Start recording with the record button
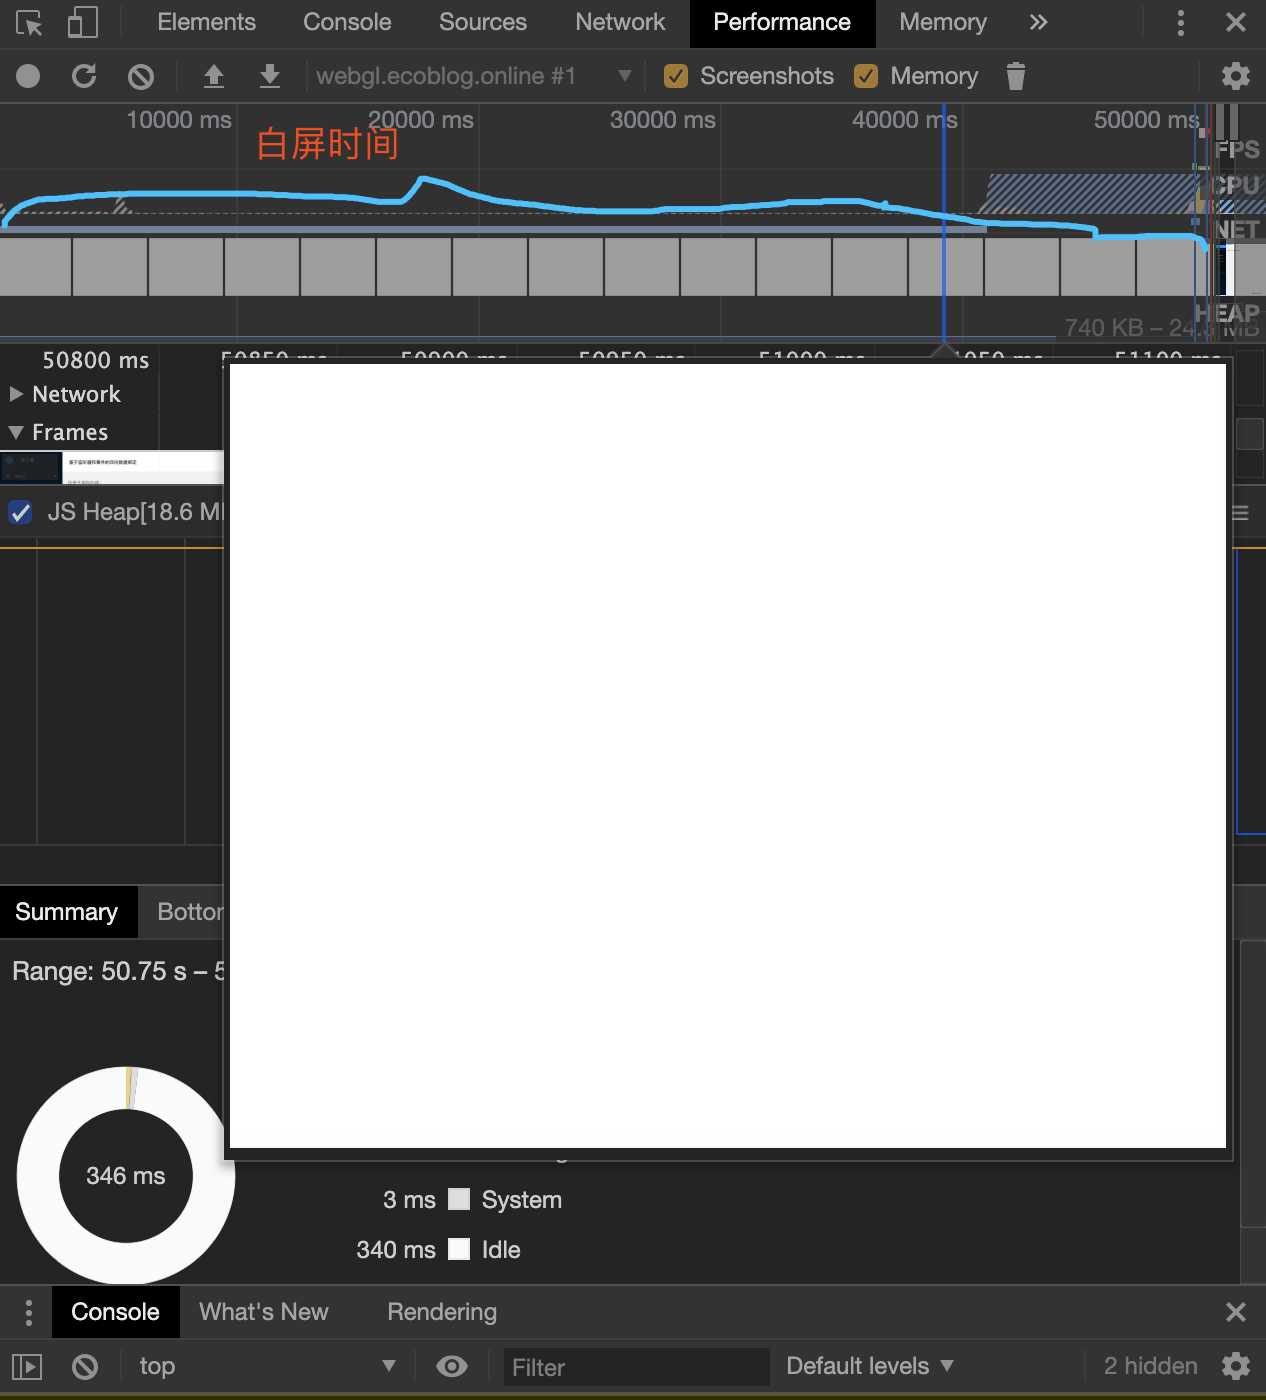 (28, 76)
